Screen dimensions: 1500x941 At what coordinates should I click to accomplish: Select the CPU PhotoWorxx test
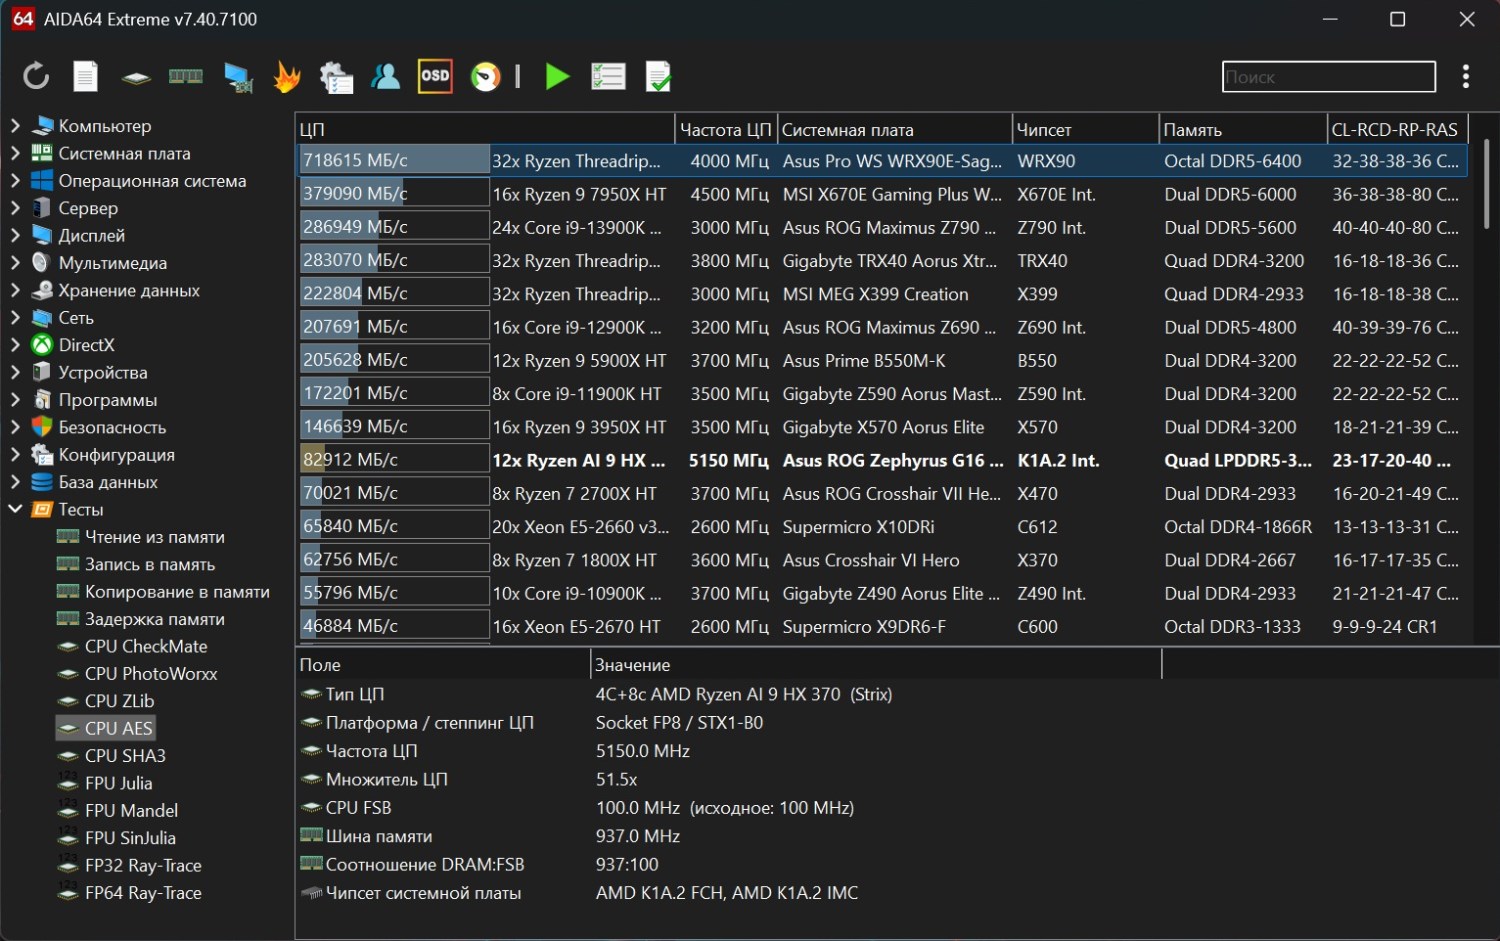click(150, 674)
